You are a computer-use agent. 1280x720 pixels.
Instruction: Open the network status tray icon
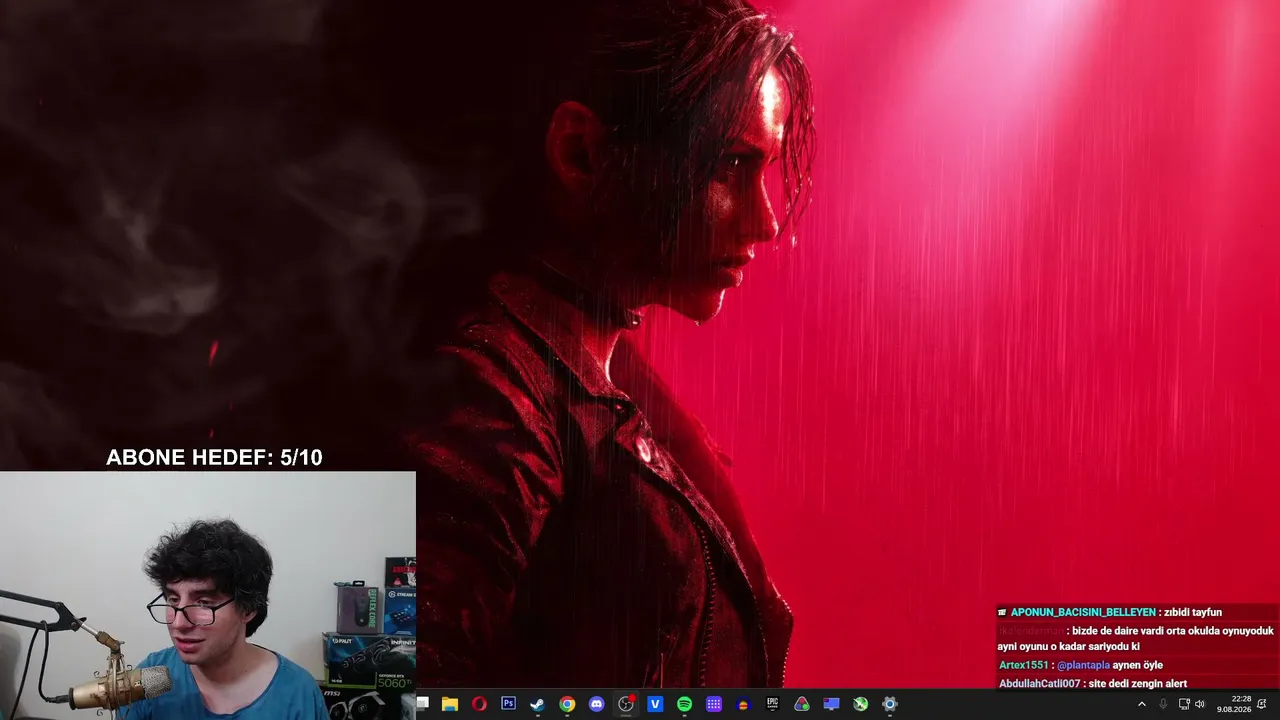1183,704
